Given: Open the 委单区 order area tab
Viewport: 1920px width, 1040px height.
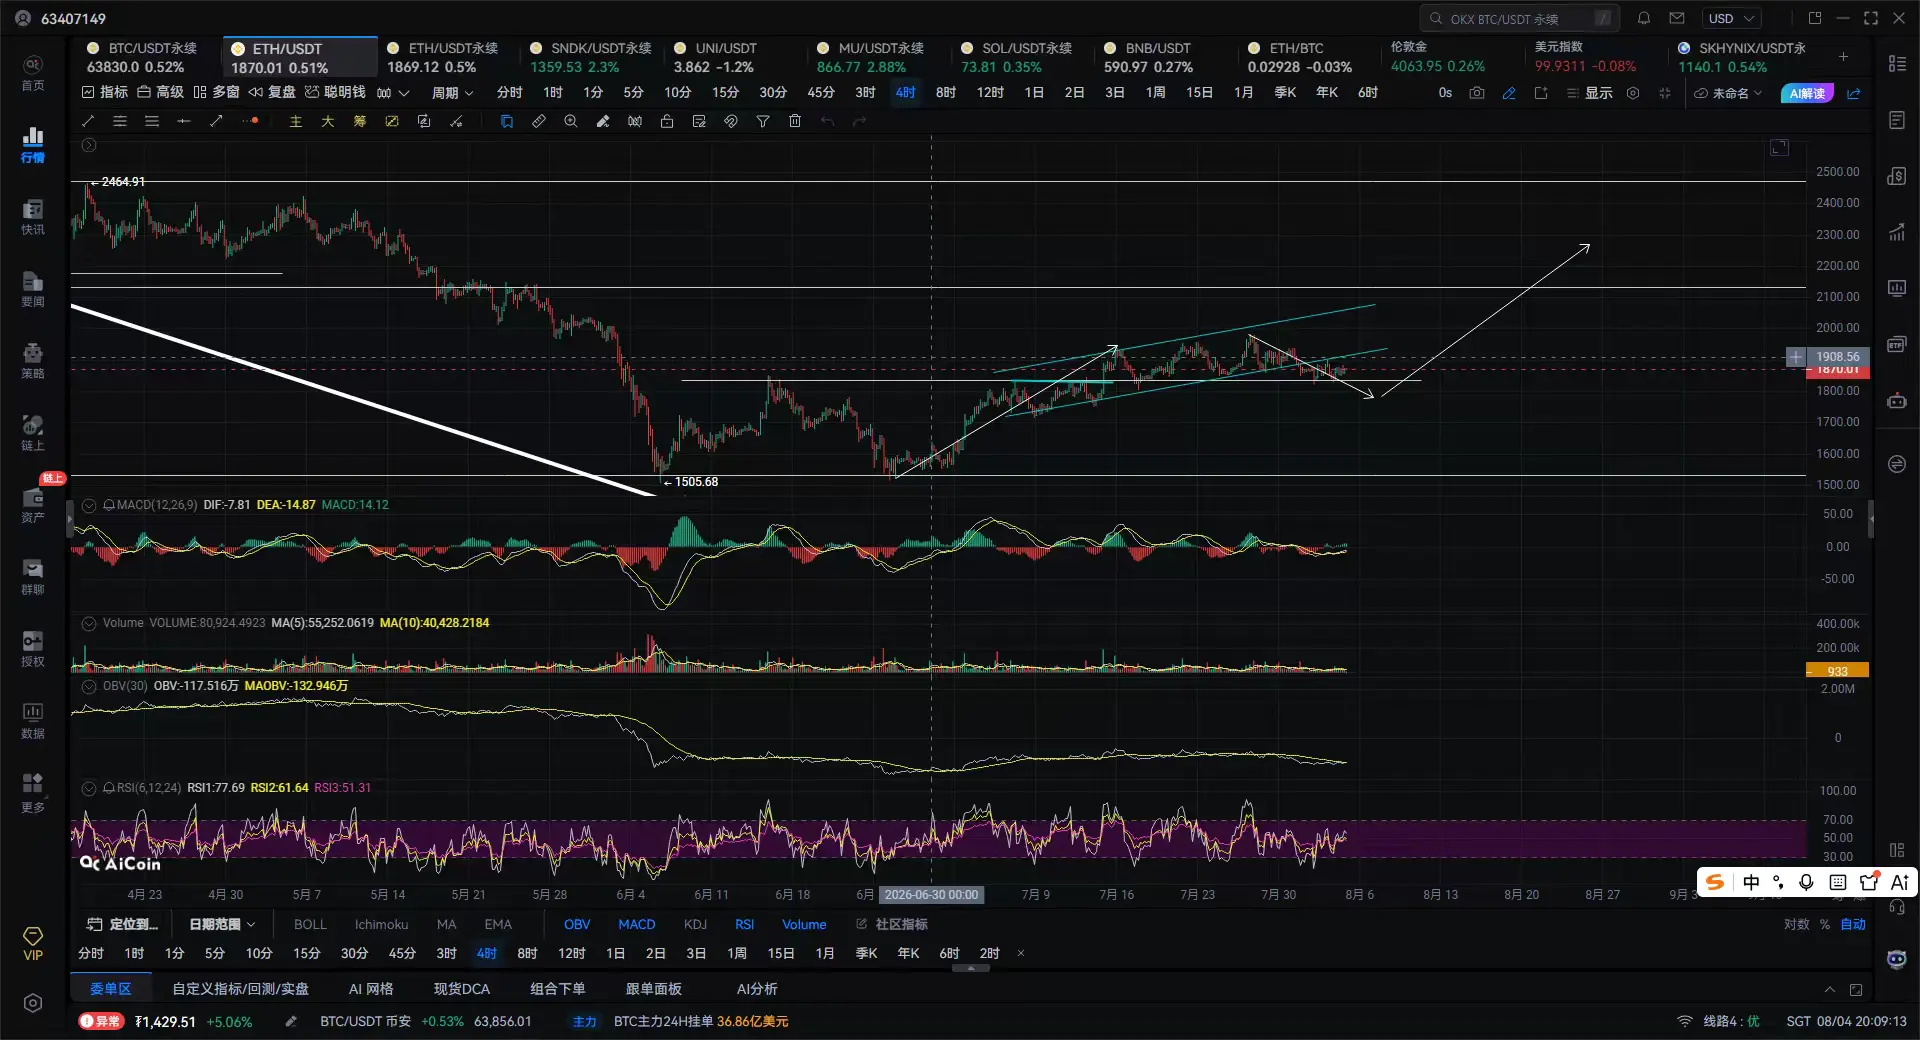Looking at the screenshot, I should click(111, 989).
